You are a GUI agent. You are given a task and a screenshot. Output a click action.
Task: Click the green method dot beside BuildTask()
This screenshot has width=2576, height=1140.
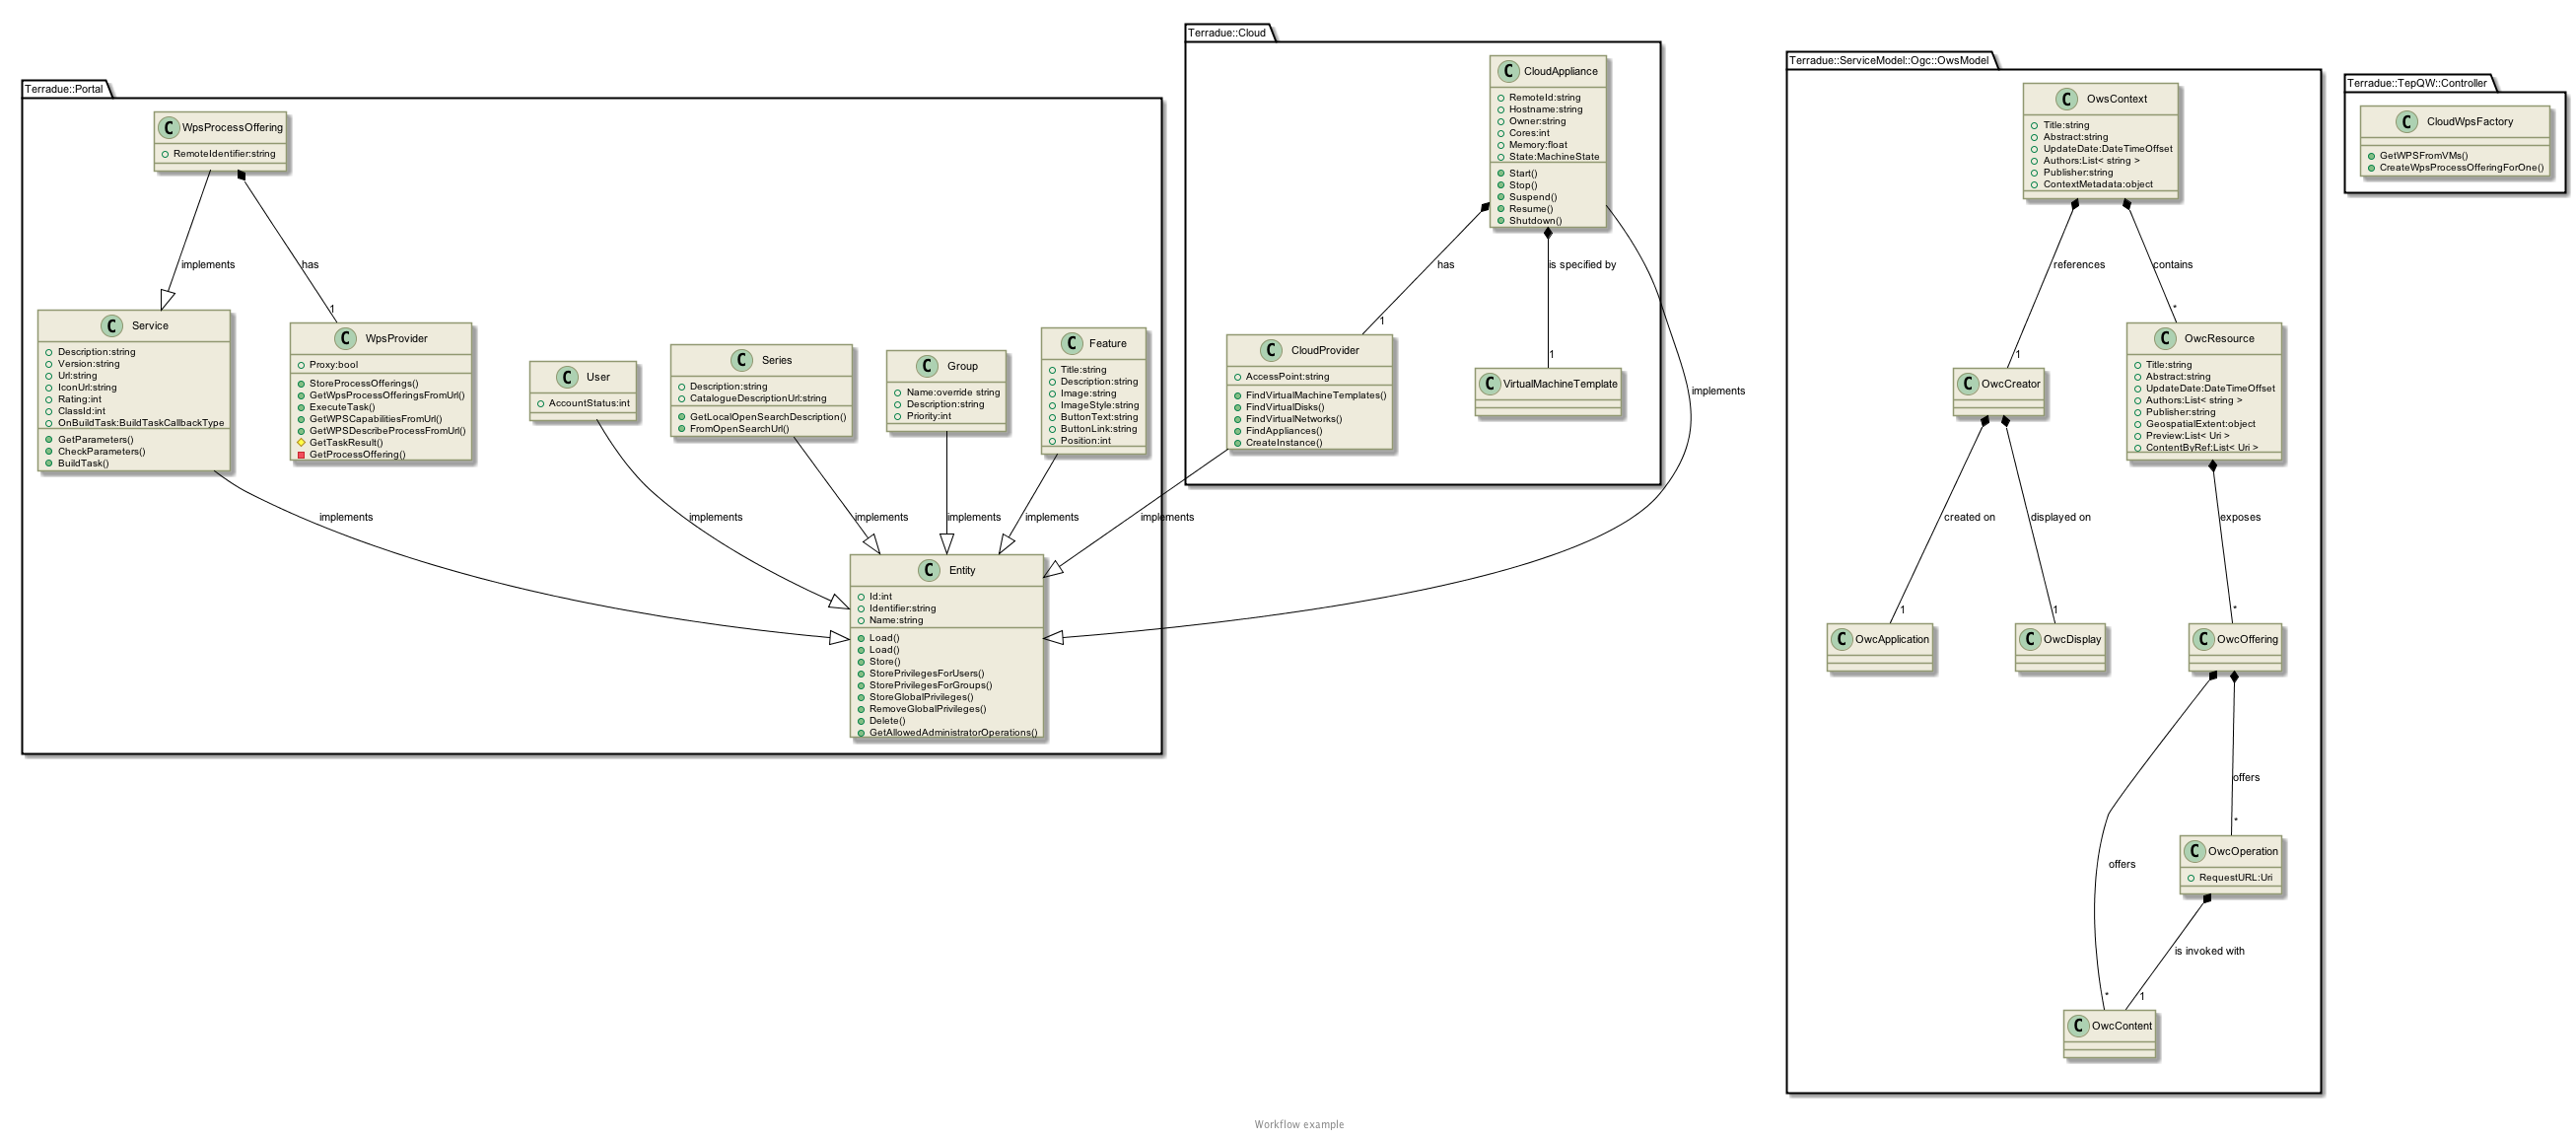point(49,463)
